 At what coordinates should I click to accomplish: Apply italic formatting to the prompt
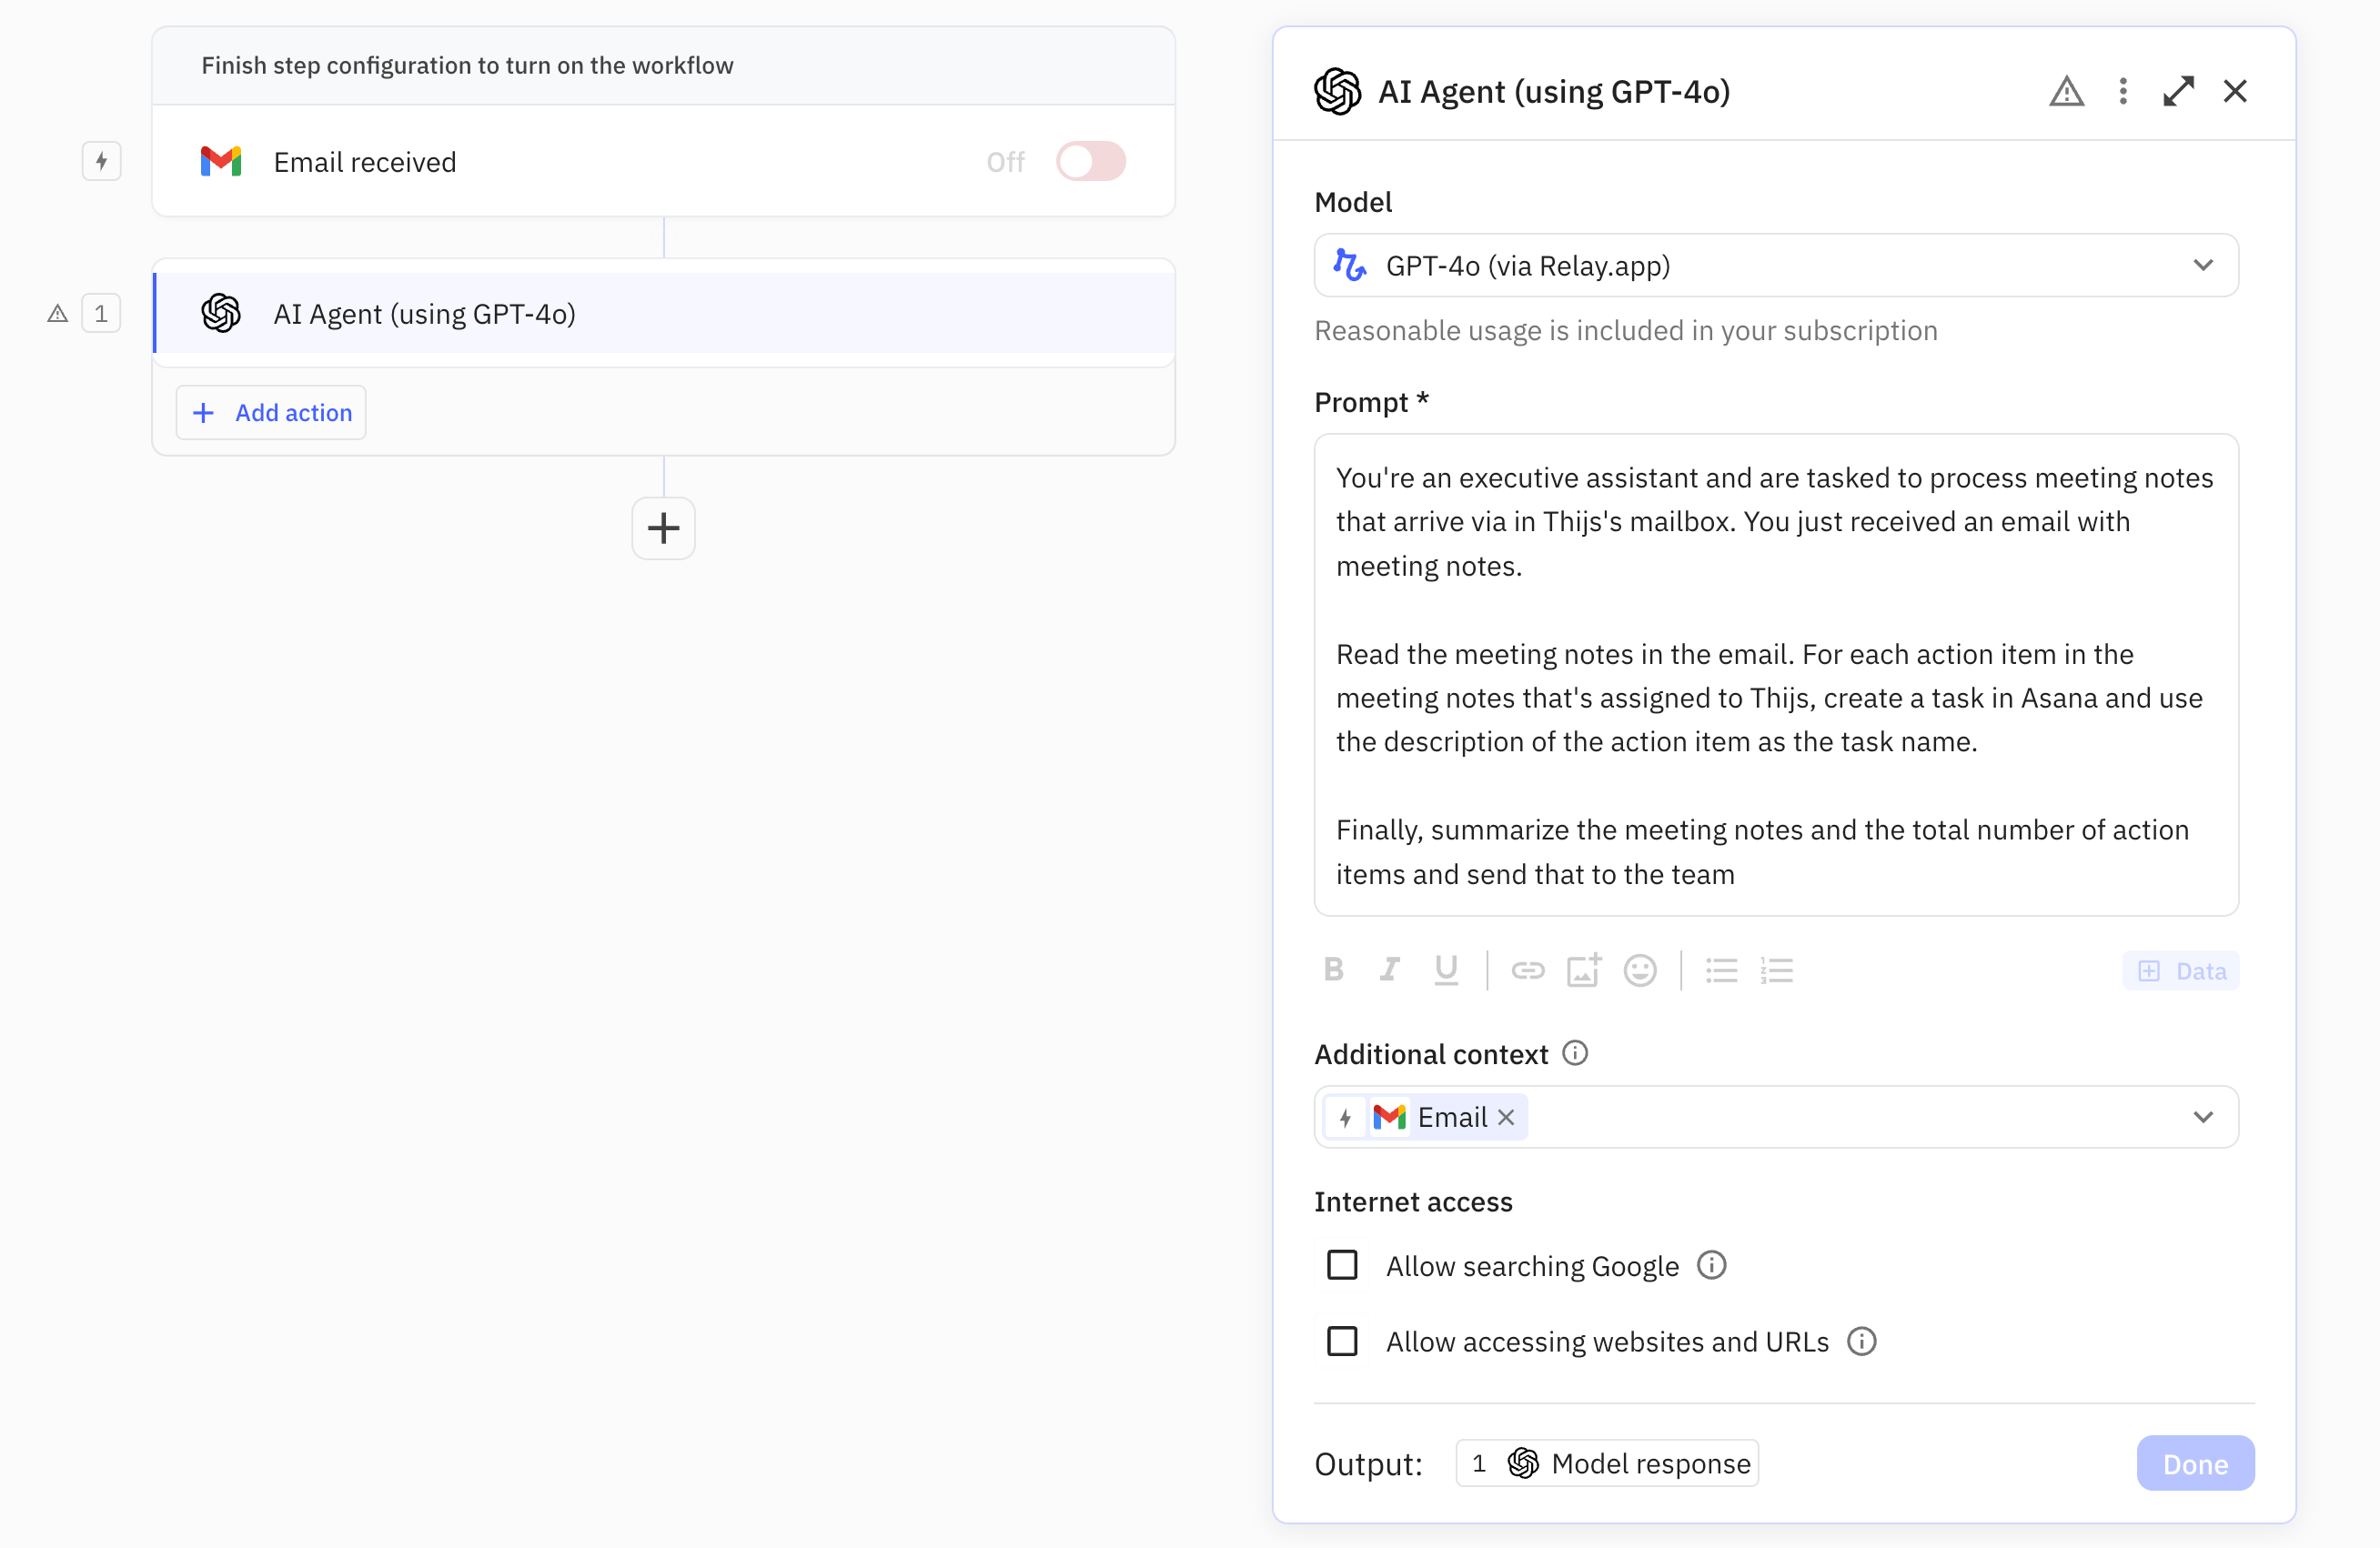pos(1390,969)
